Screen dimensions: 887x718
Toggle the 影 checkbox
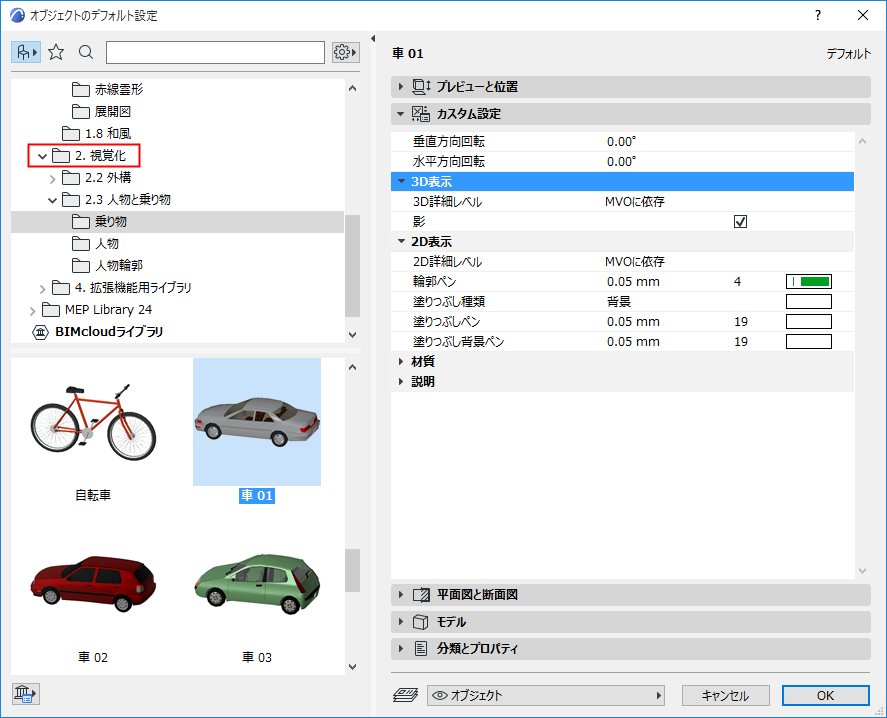[x=740, y=221]
